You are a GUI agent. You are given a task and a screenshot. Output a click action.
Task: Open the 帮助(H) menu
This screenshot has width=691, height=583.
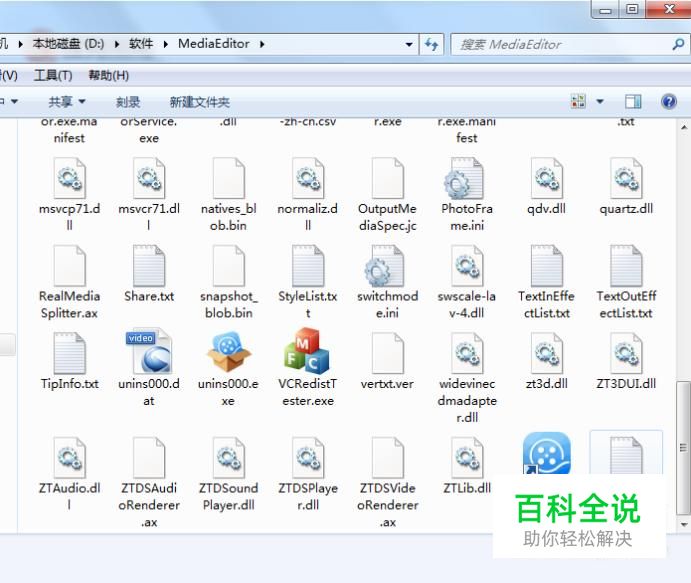pos(108,76)
